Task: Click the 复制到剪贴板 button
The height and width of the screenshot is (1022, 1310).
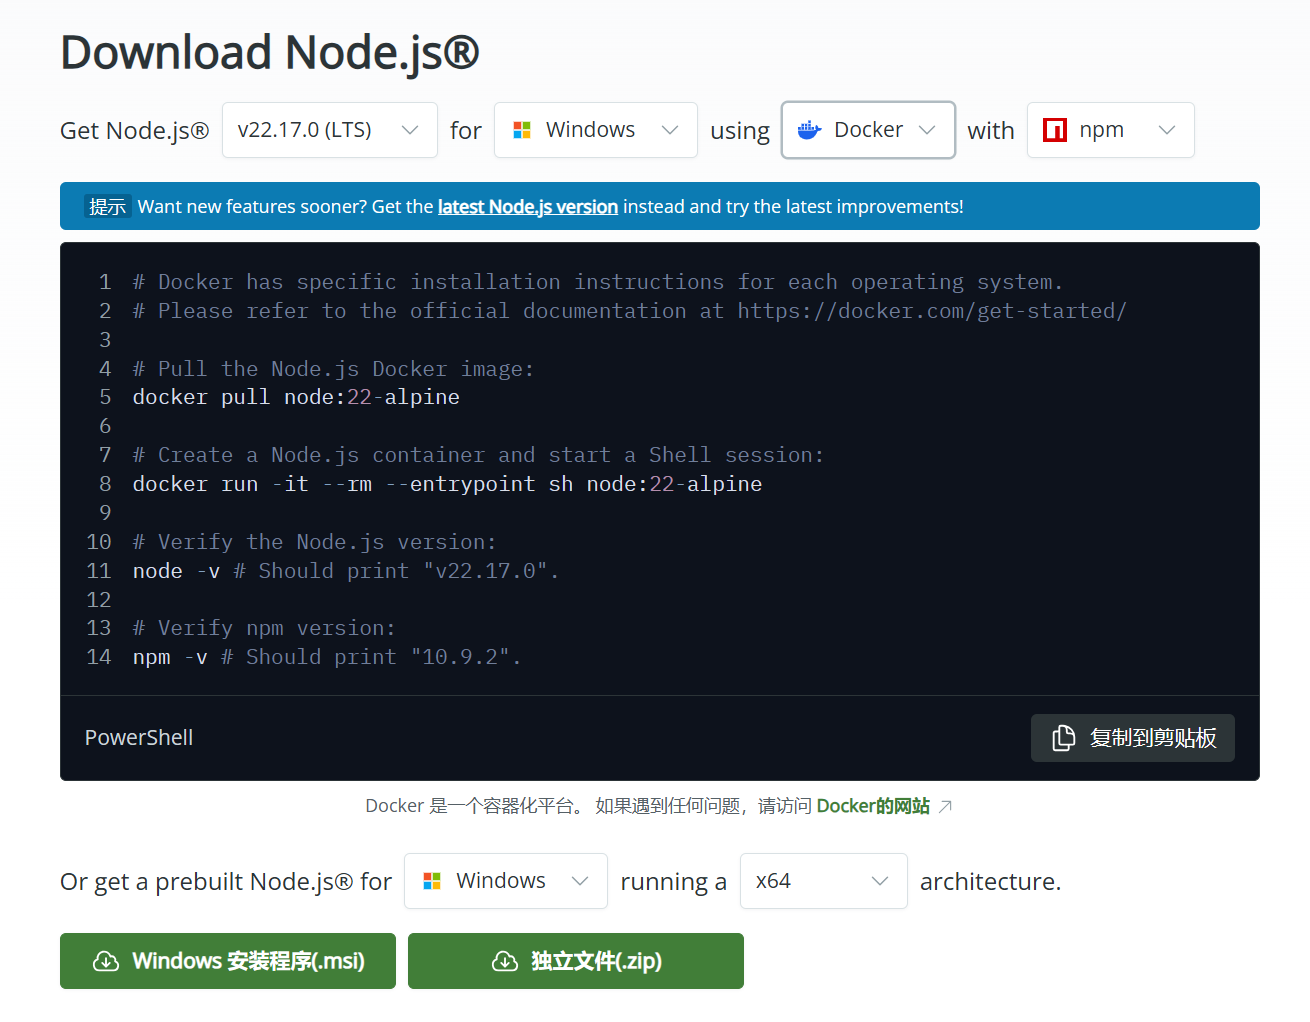Action: tap(1133, 737)
